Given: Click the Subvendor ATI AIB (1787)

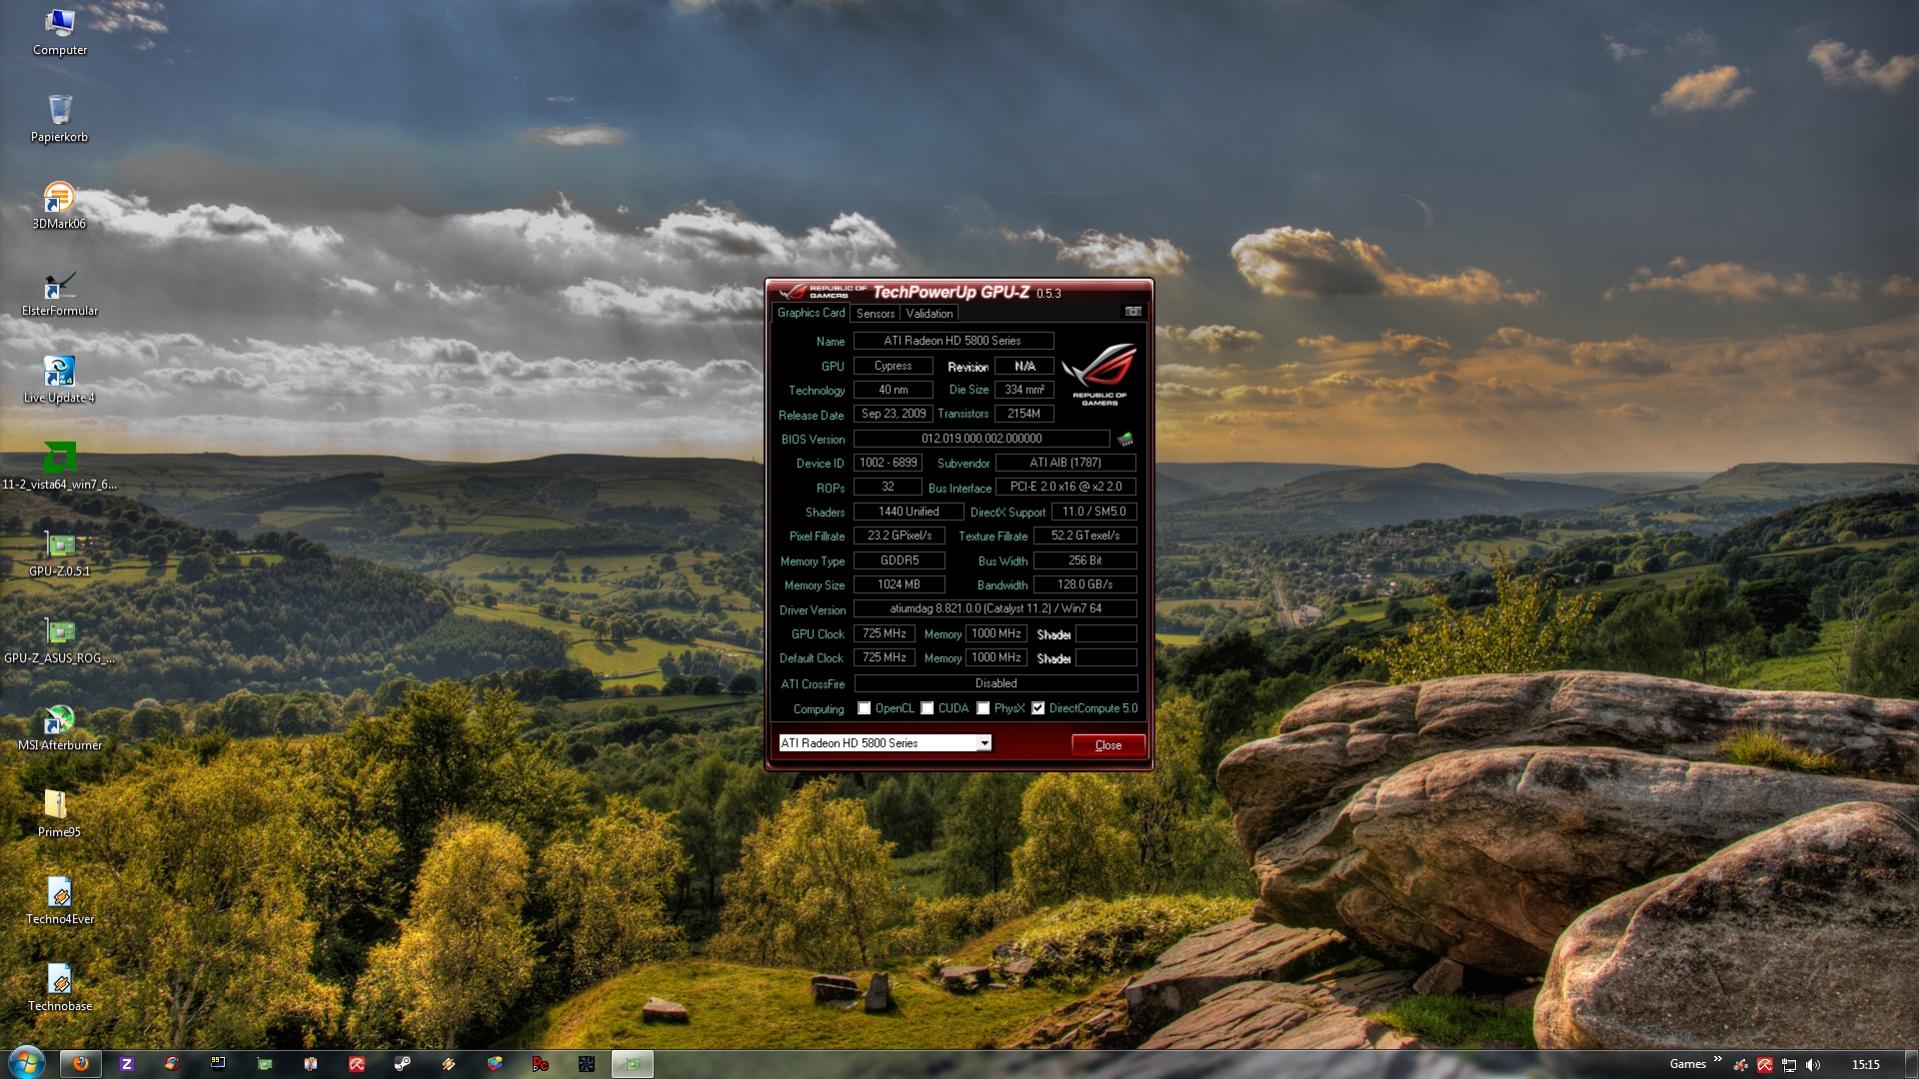Looking at the screenshot, I should (x=1066, y=463).
